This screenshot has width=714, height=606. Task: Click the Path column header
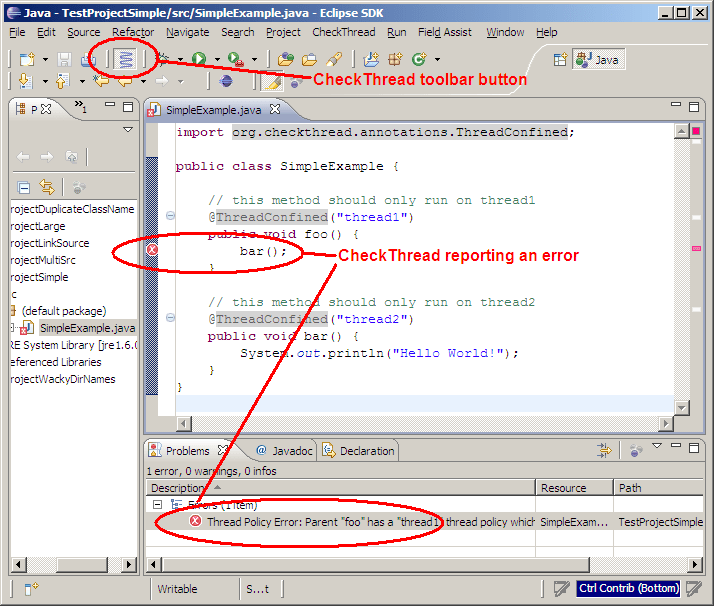[658, 488]
